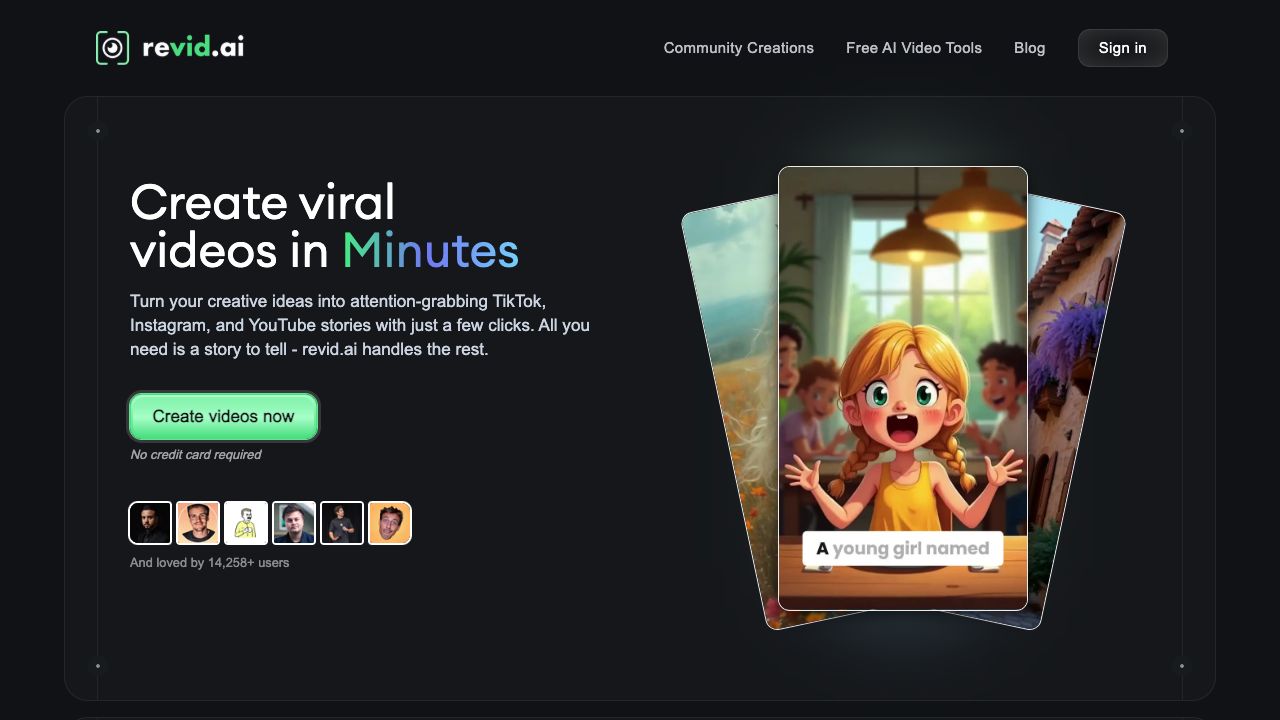
Task: Select the first avatar with the black background
Action: pyautogui.click(x=150, y=523)
